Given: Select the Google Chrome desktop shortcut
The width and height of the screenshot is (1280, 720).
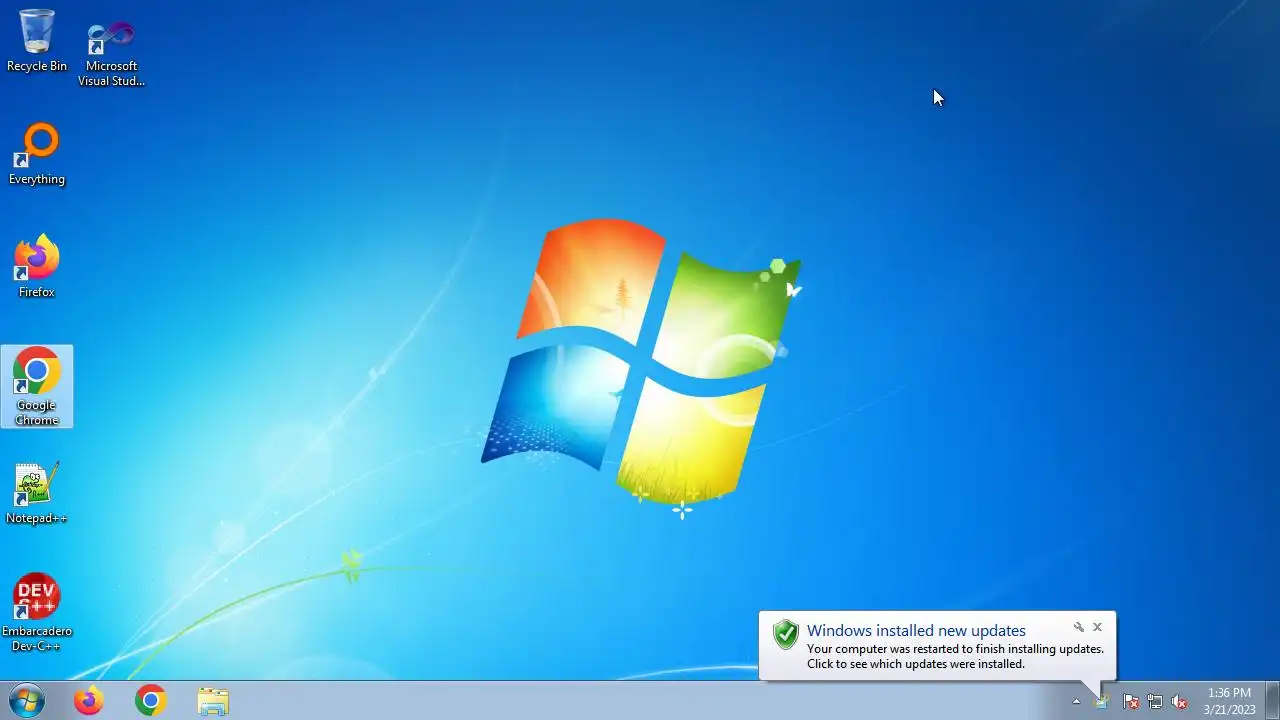Looking at the screenshot, I should (37, 386).
